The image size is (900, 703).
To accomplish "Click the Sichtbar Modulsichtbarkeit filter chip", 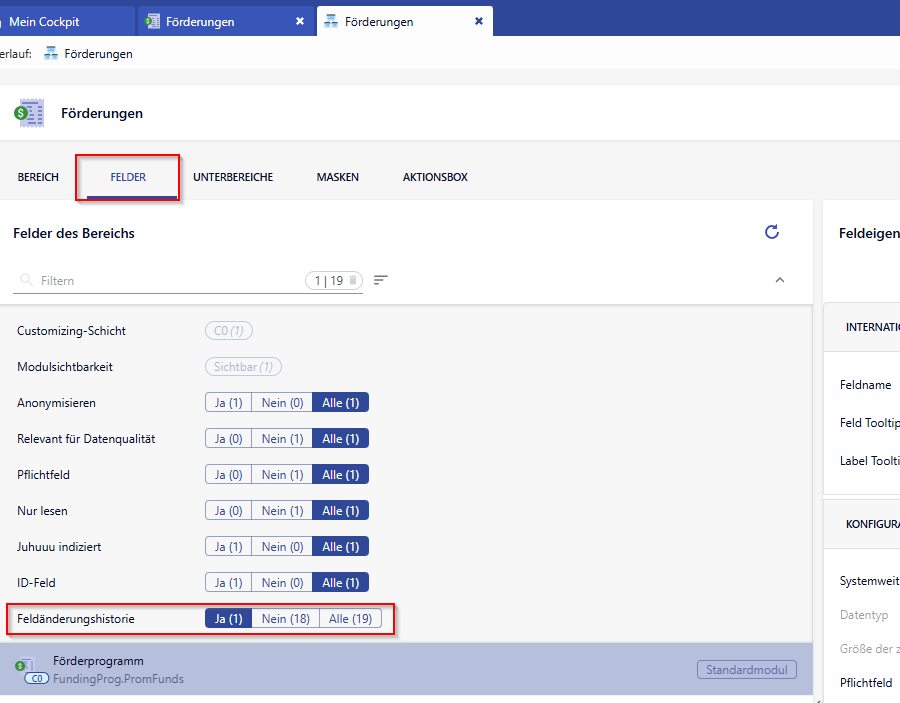I will [243, 367].
